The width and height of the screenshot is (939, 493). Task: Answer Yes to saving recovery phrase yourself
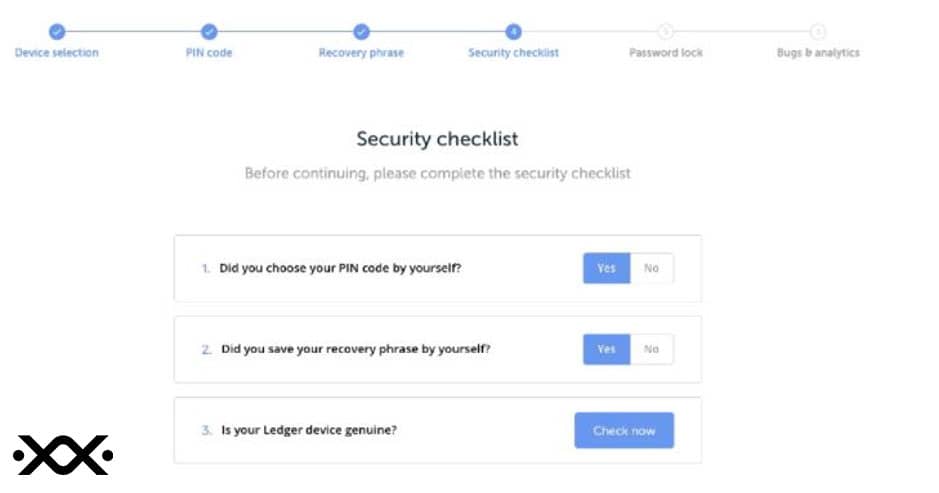607,349
